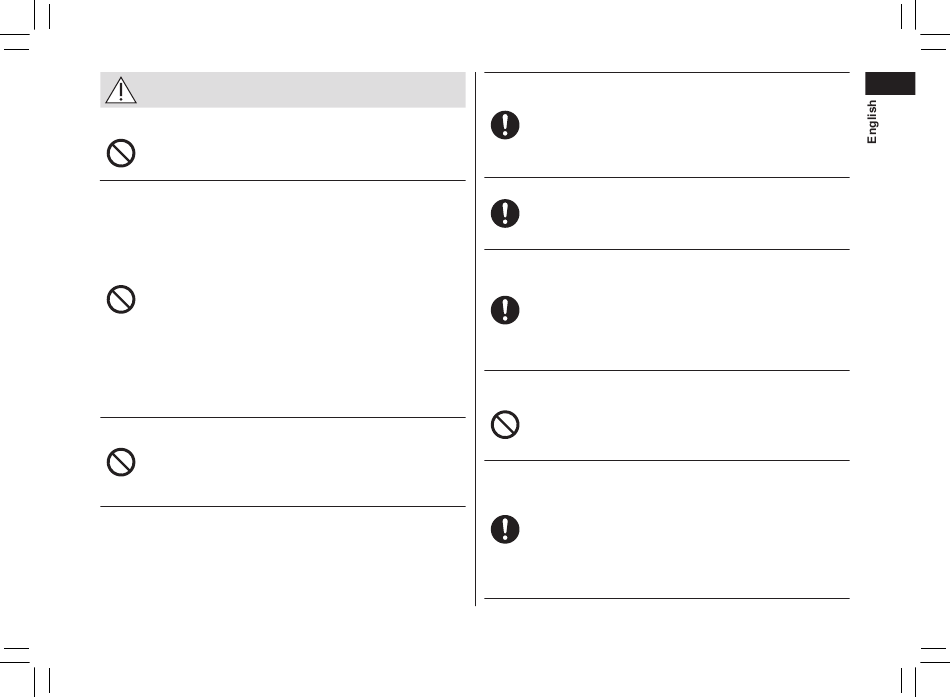Image resolution: width=950 pixels, height=697 pixels.
Task: Click empty gray banner beside warning triangle
Action: point(302,90)
